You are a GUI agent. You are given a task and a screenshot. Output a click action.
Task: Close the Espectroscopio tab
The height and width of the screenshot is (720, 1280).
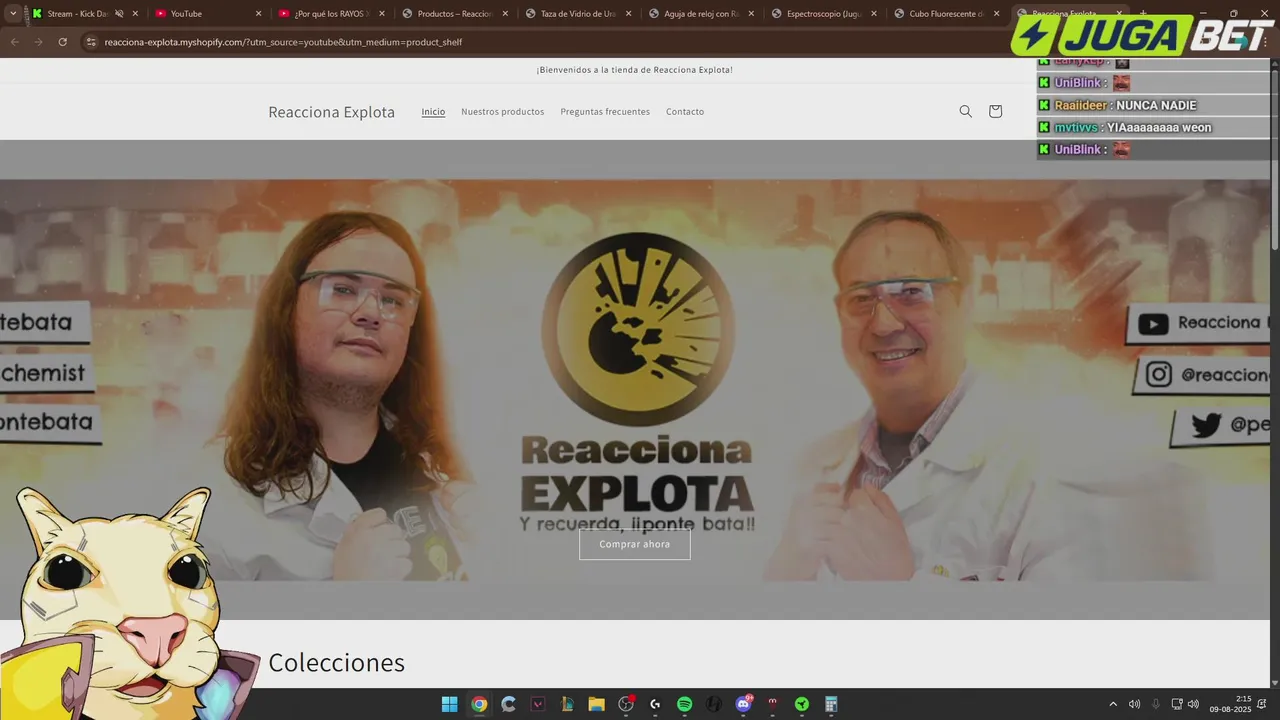coord(873,14)
